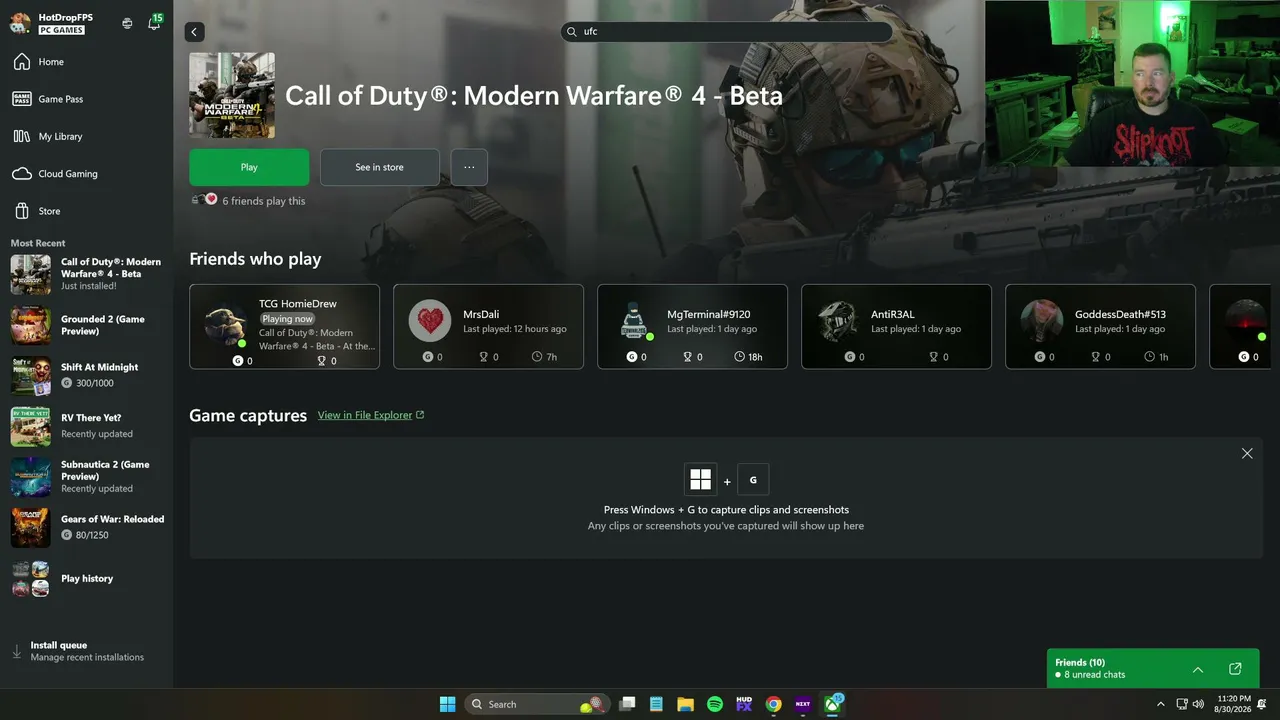Screen dimensions: 1280x720
Task: Open the NEXT app on the taskbar
Action: point(802,704)
